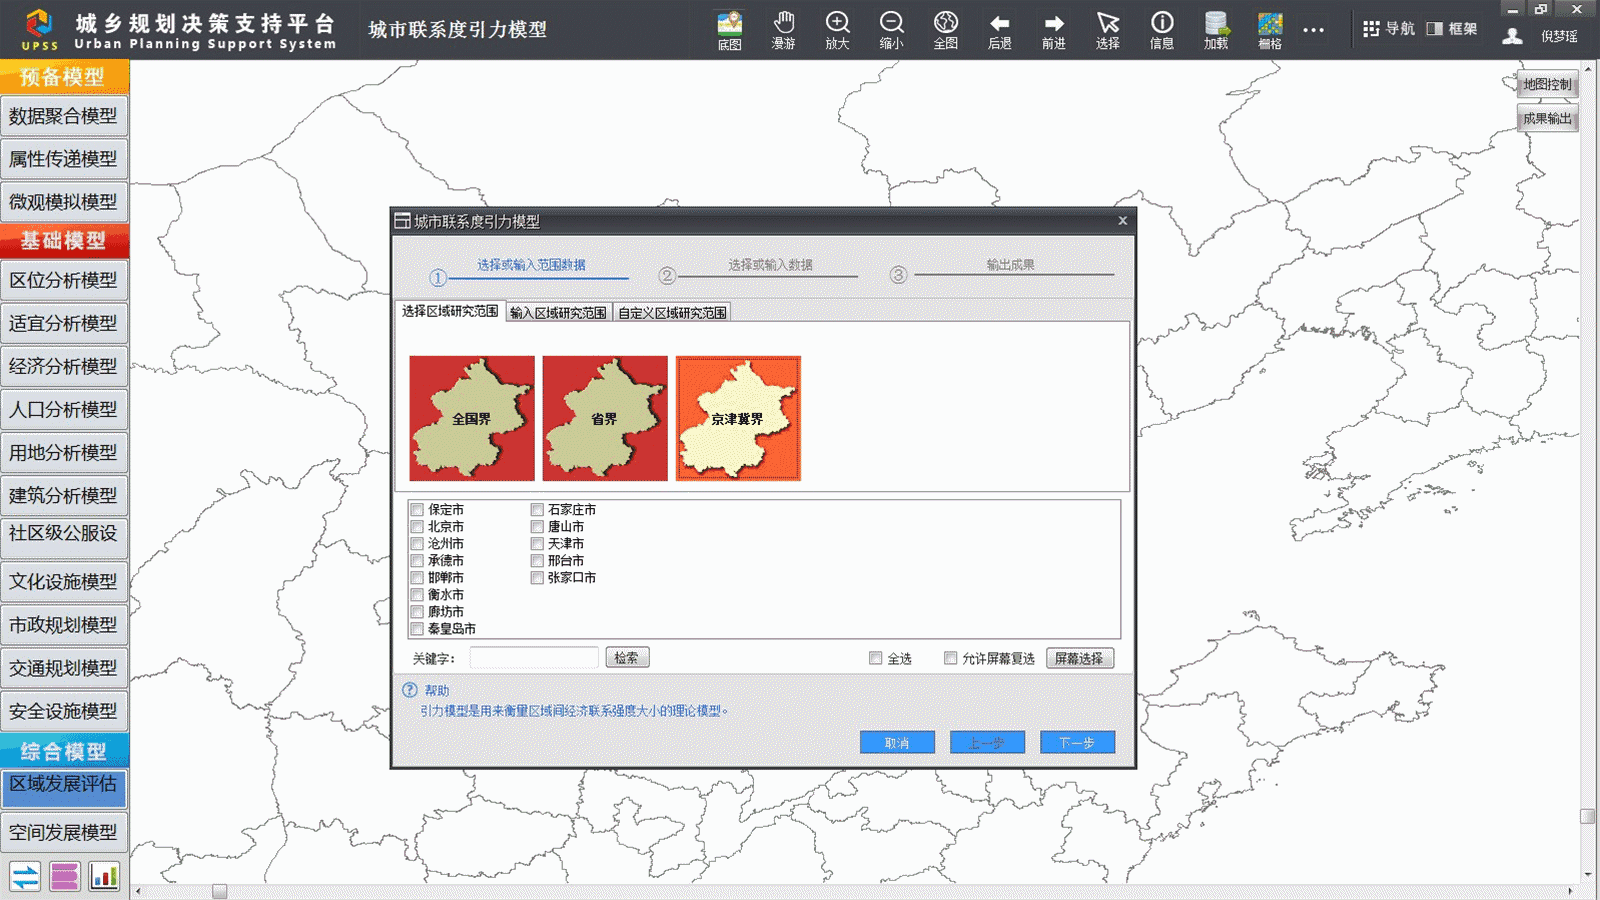The height and width of the screenshot is (900, 1600).
Task: Go to step 2 选择或输入数据
Action: (x=770, y=265)
